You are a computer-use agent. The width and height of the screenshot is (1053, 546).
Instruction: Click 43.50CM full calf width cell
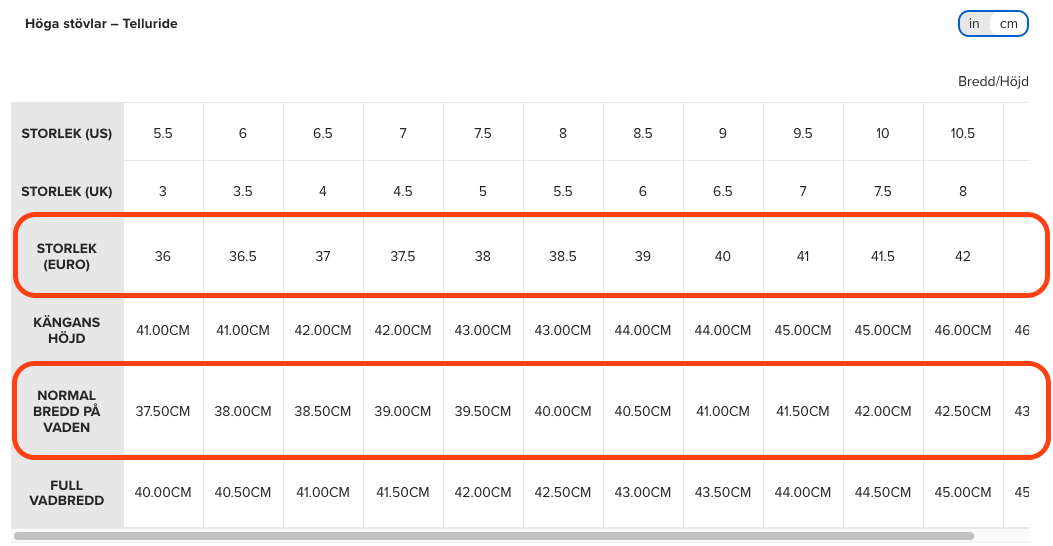point(723,492)
